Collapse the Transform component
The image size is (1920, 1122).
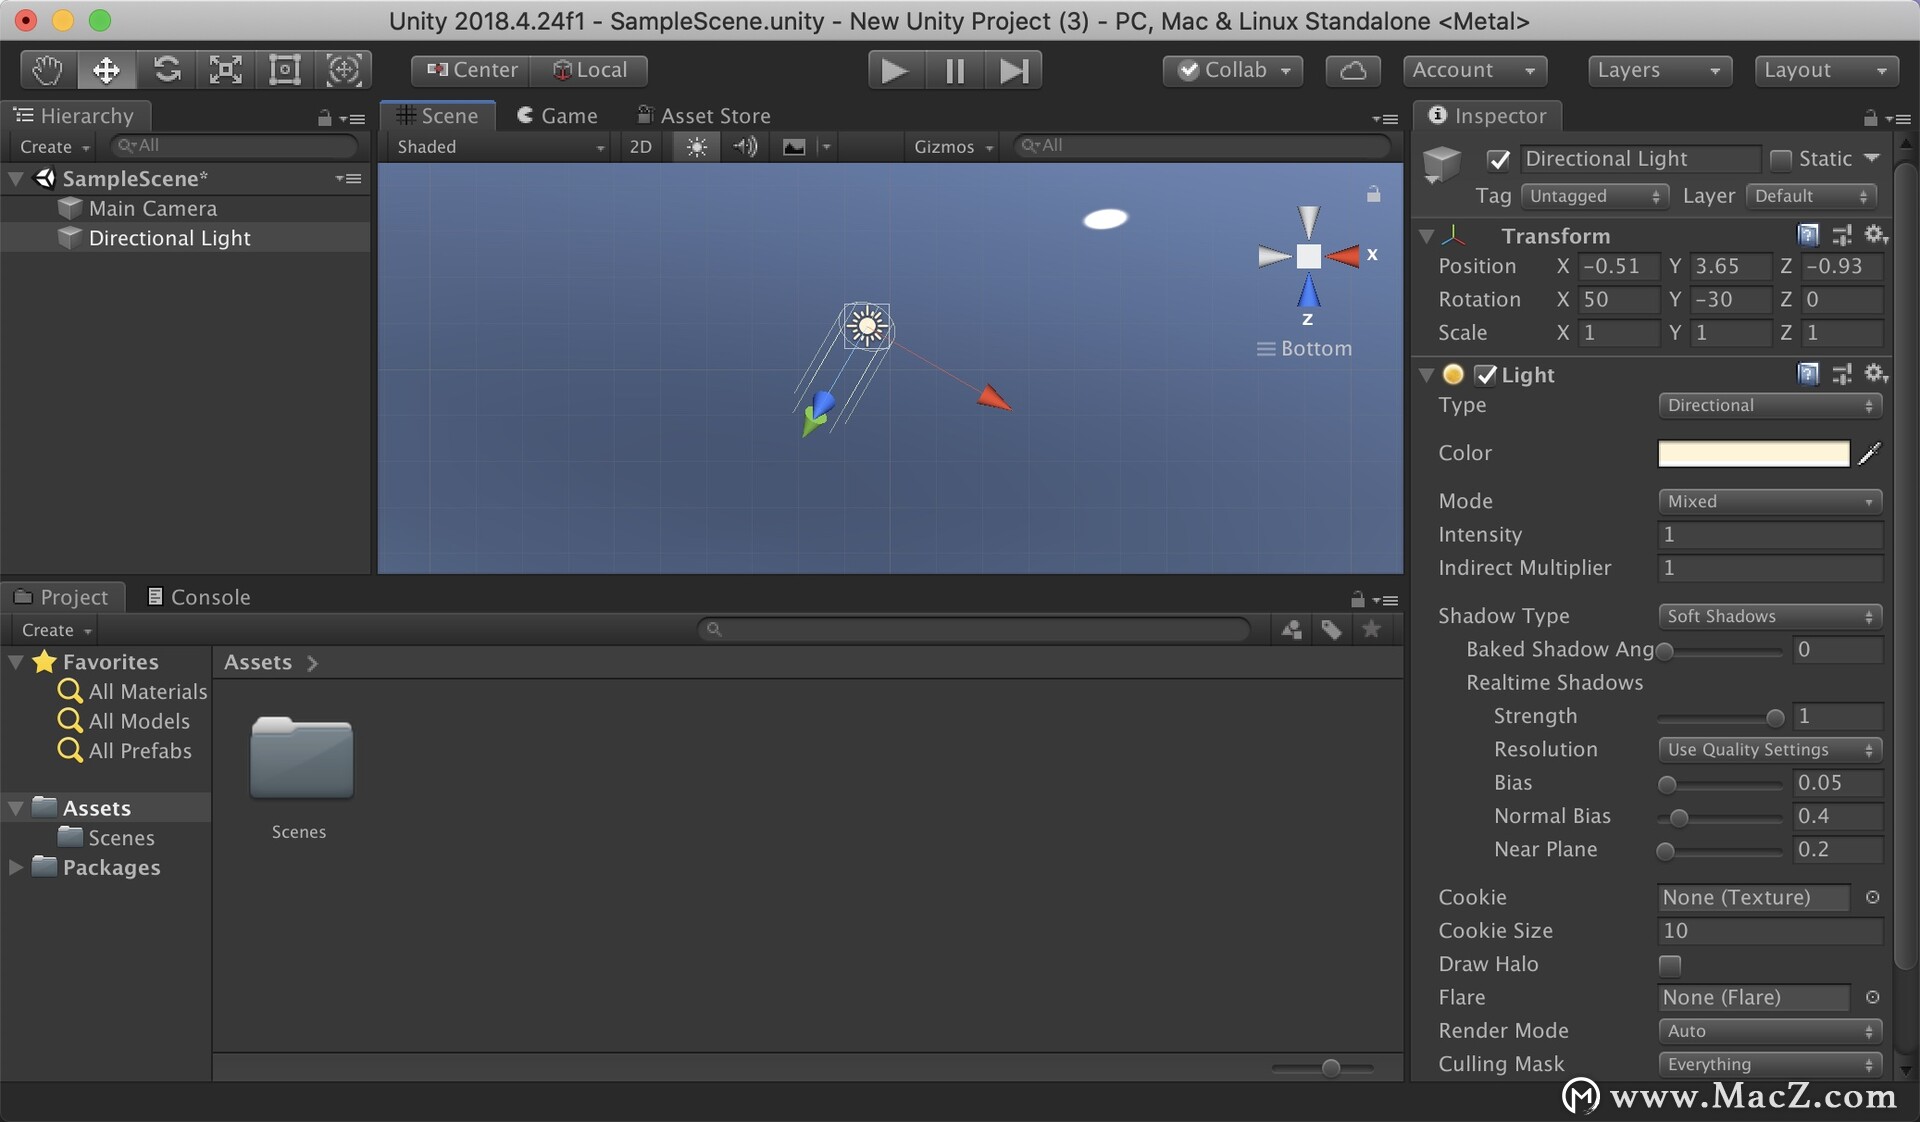(1427, 236)
